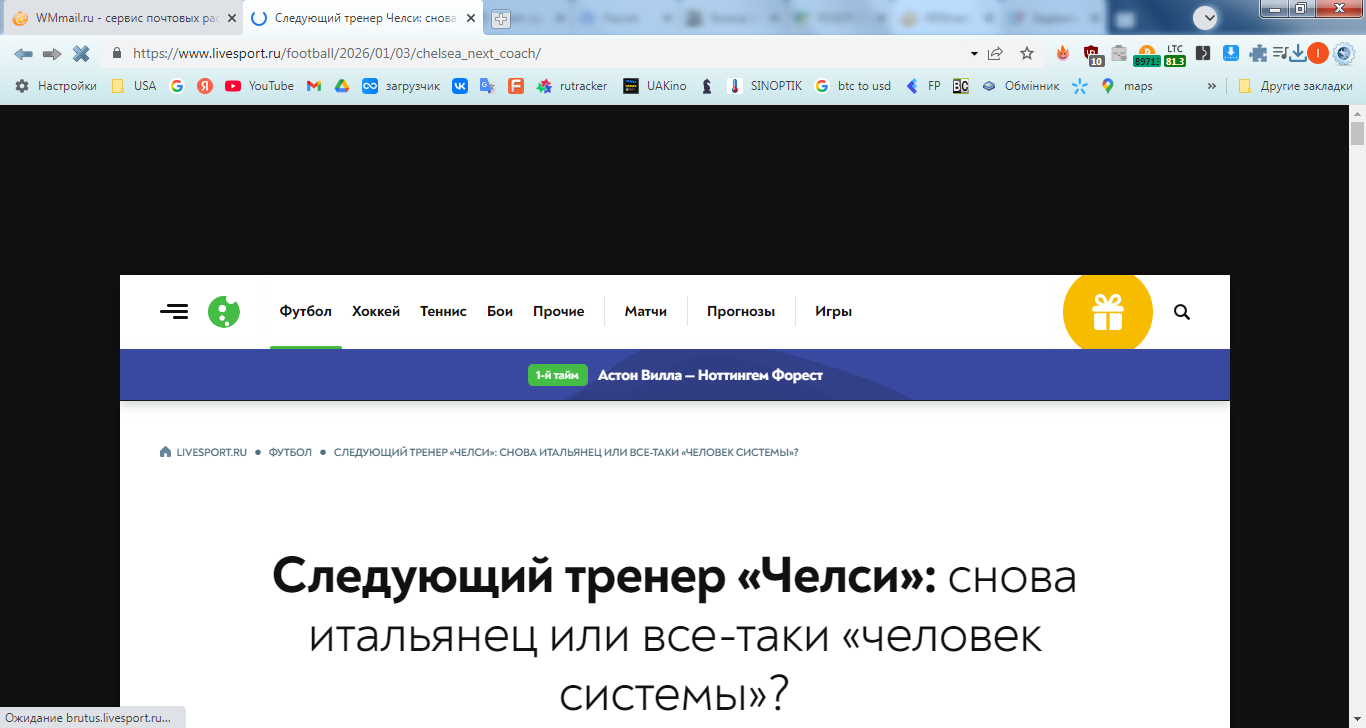Open the Прочие section

coord(559,311)
